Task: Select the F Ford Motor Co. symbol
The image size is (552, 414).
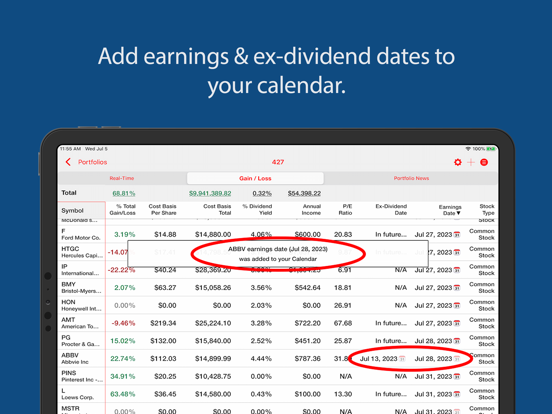Action: [x=81, y=234]
